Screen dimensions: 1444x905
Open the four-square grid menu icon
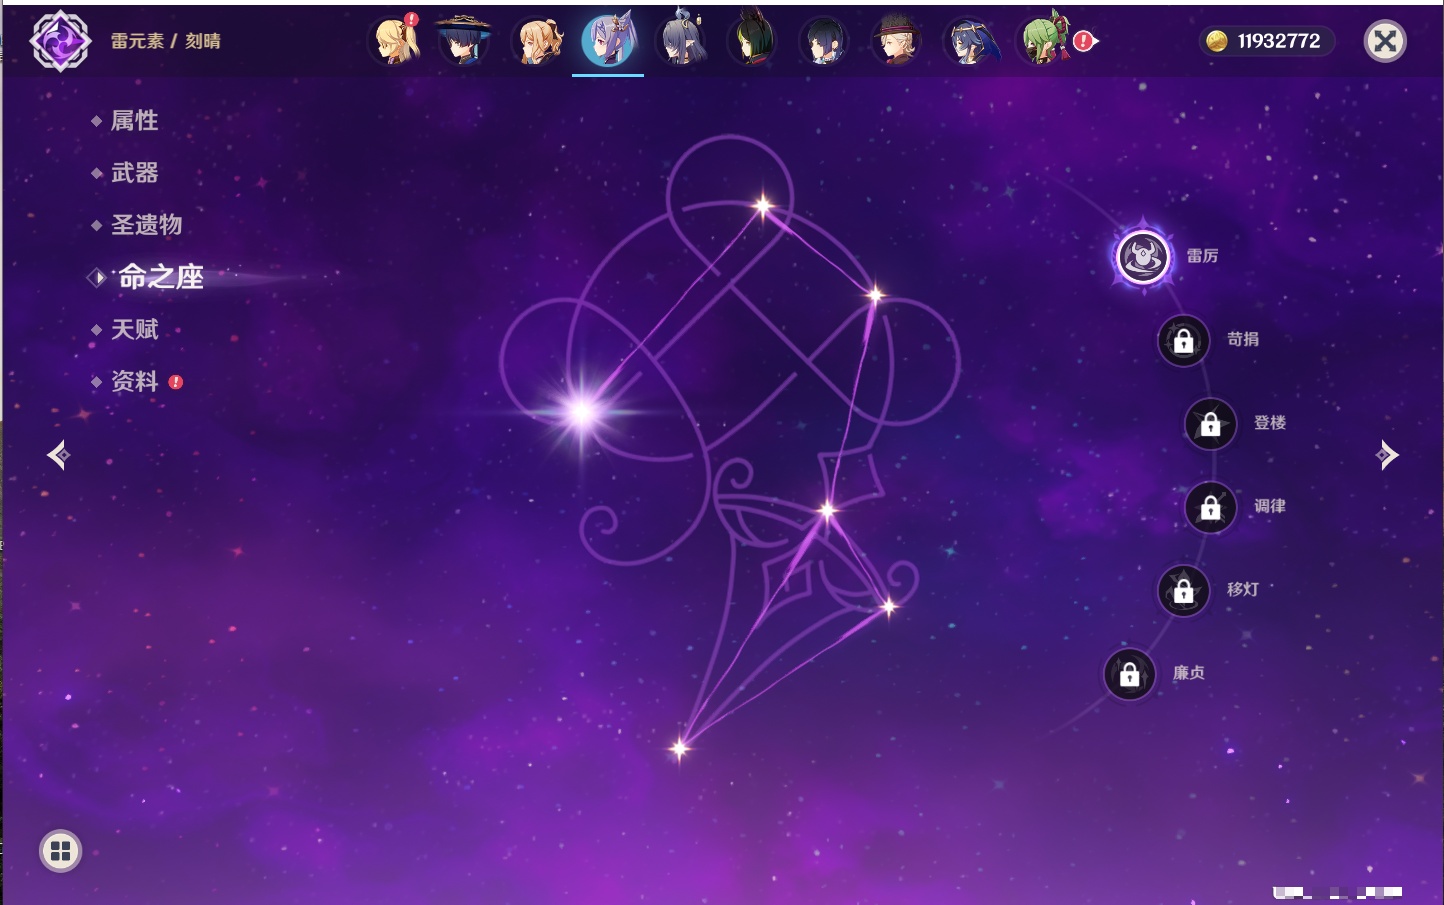(x=60, y=851)
